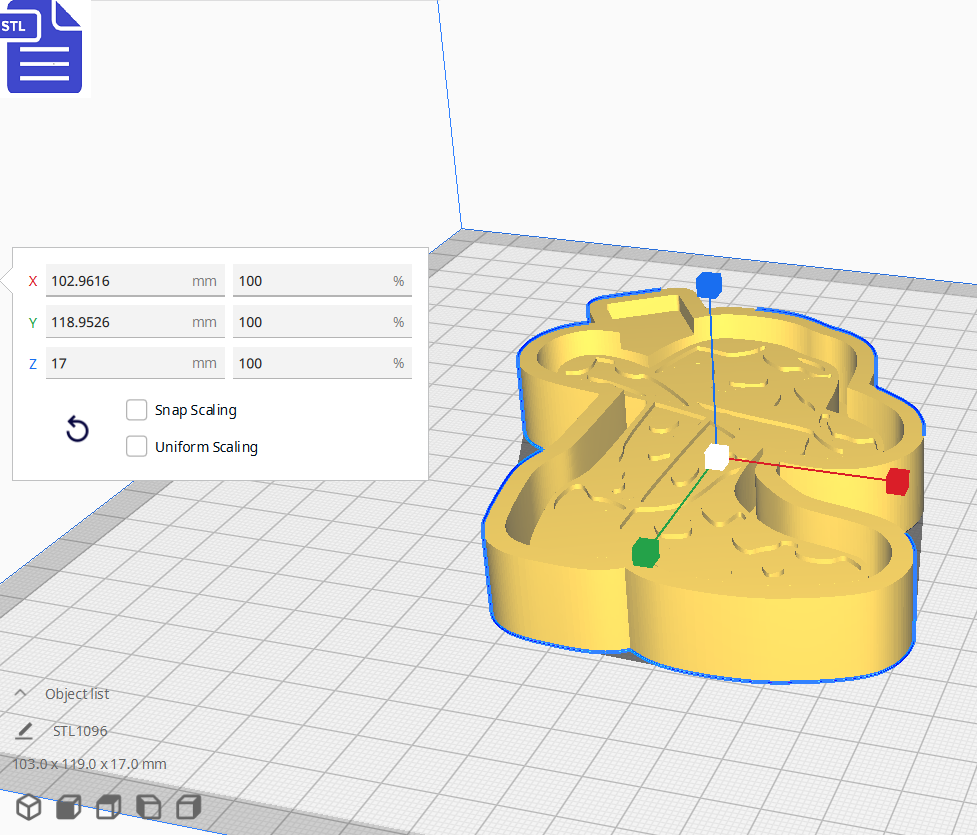Enable the Snap Scaling checkbox
Image resolution: width=977 pixels, height=835 pixels.
pyautogui.click(x=137, y=410)
